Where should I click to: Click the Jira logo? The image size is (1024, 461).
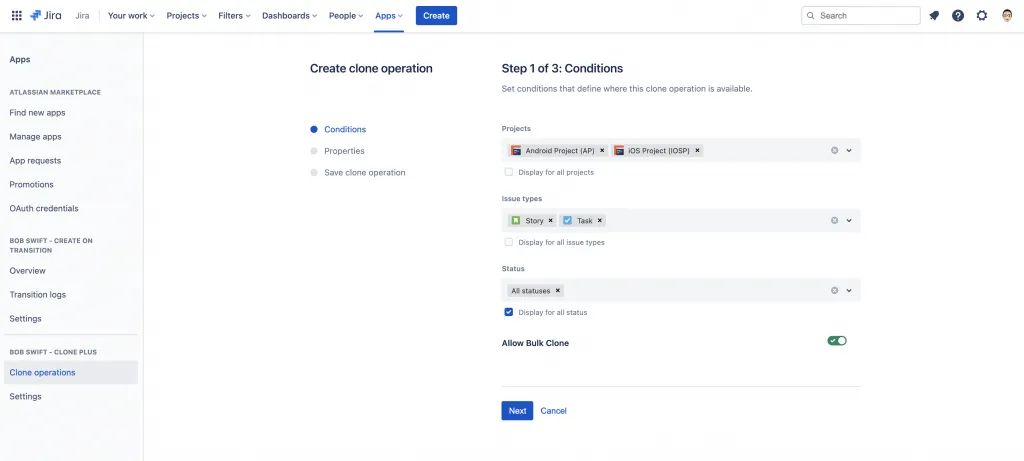(x=45, y=16)
